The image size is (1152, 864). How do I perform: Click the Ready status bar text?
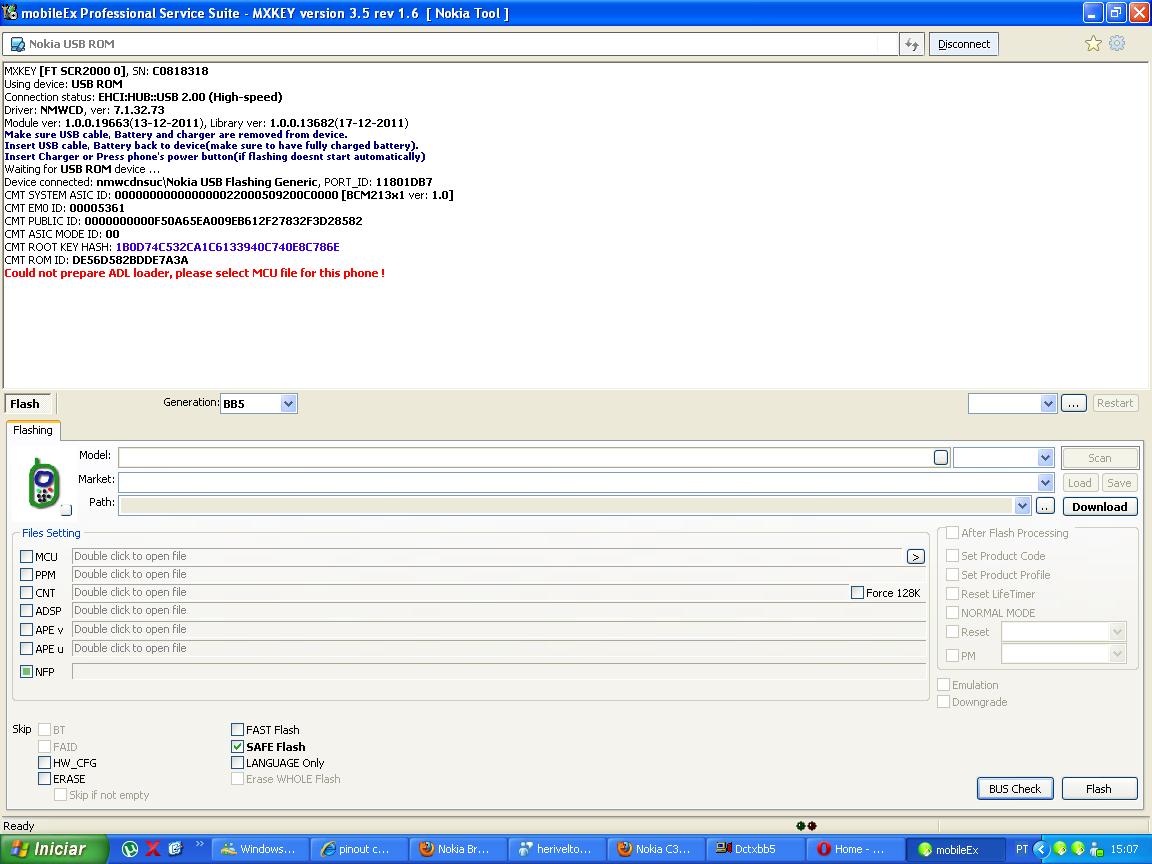(19, 826)
